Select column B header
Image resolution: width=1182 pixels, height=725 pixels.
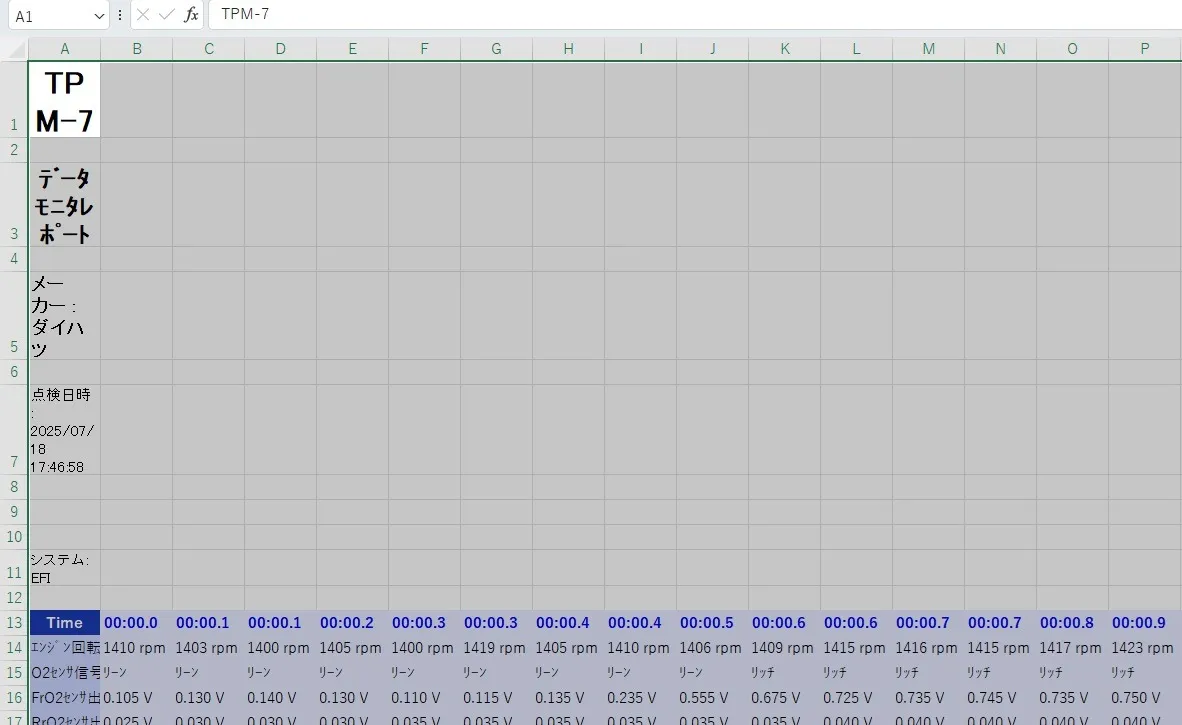tap(137, 49)
